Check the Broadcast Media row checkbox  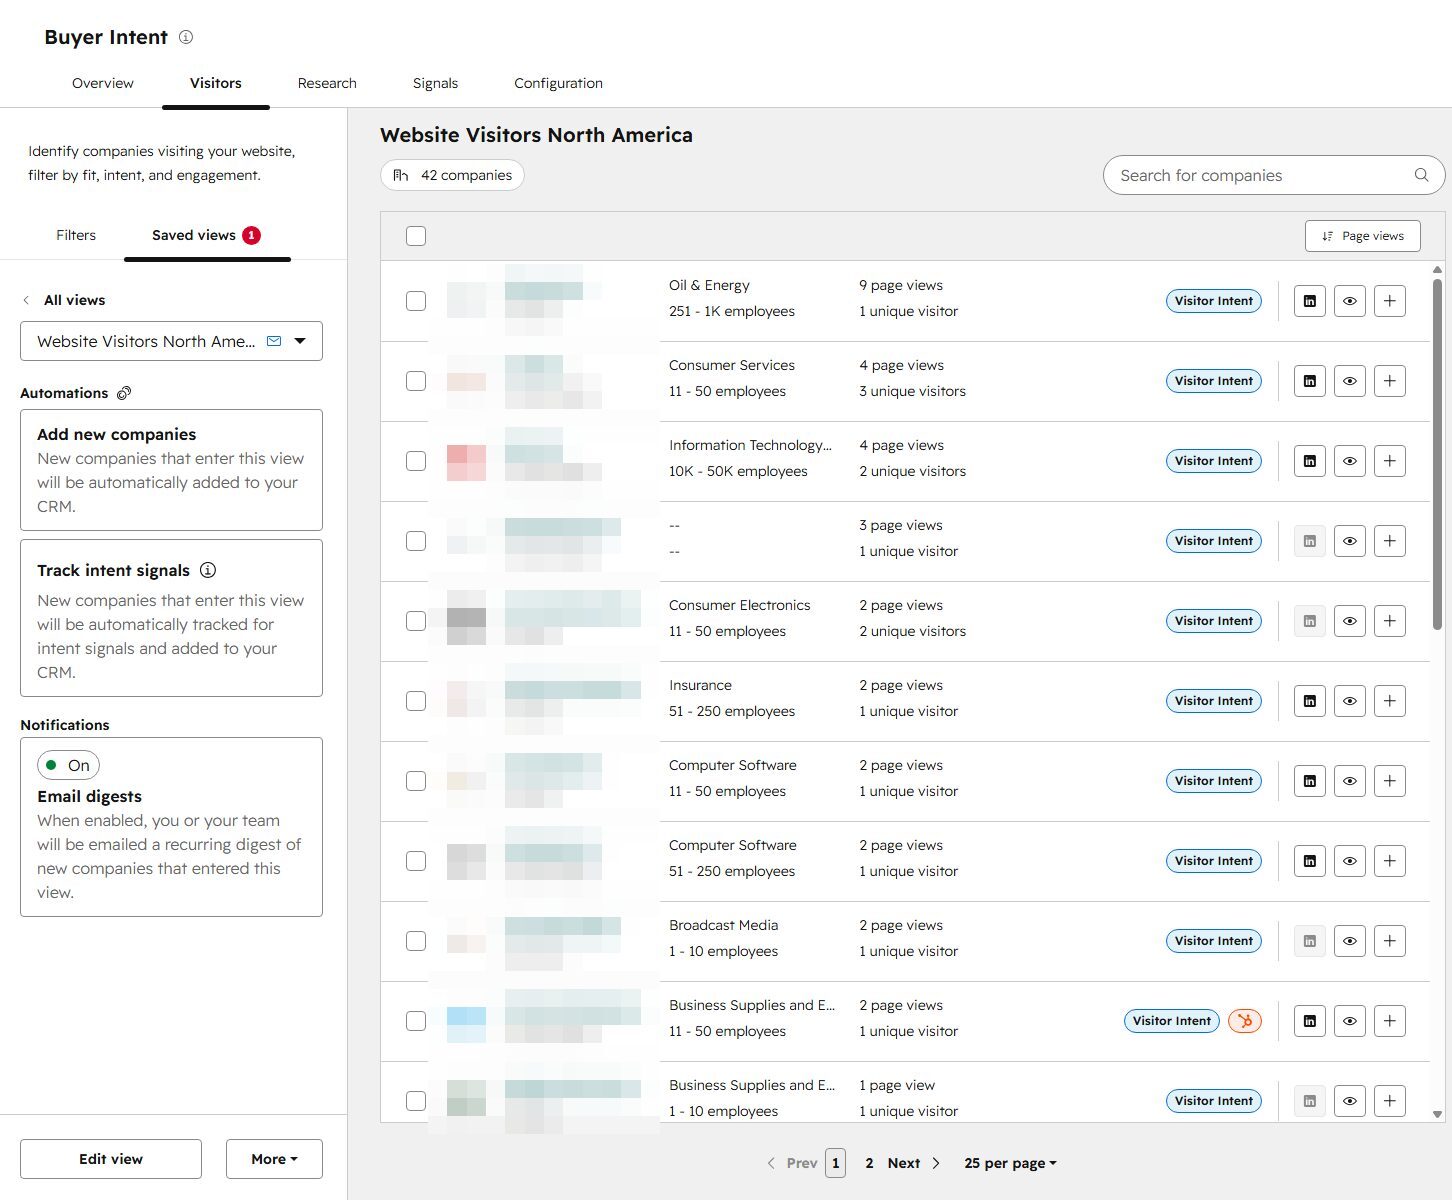click(x=416, y=941)
